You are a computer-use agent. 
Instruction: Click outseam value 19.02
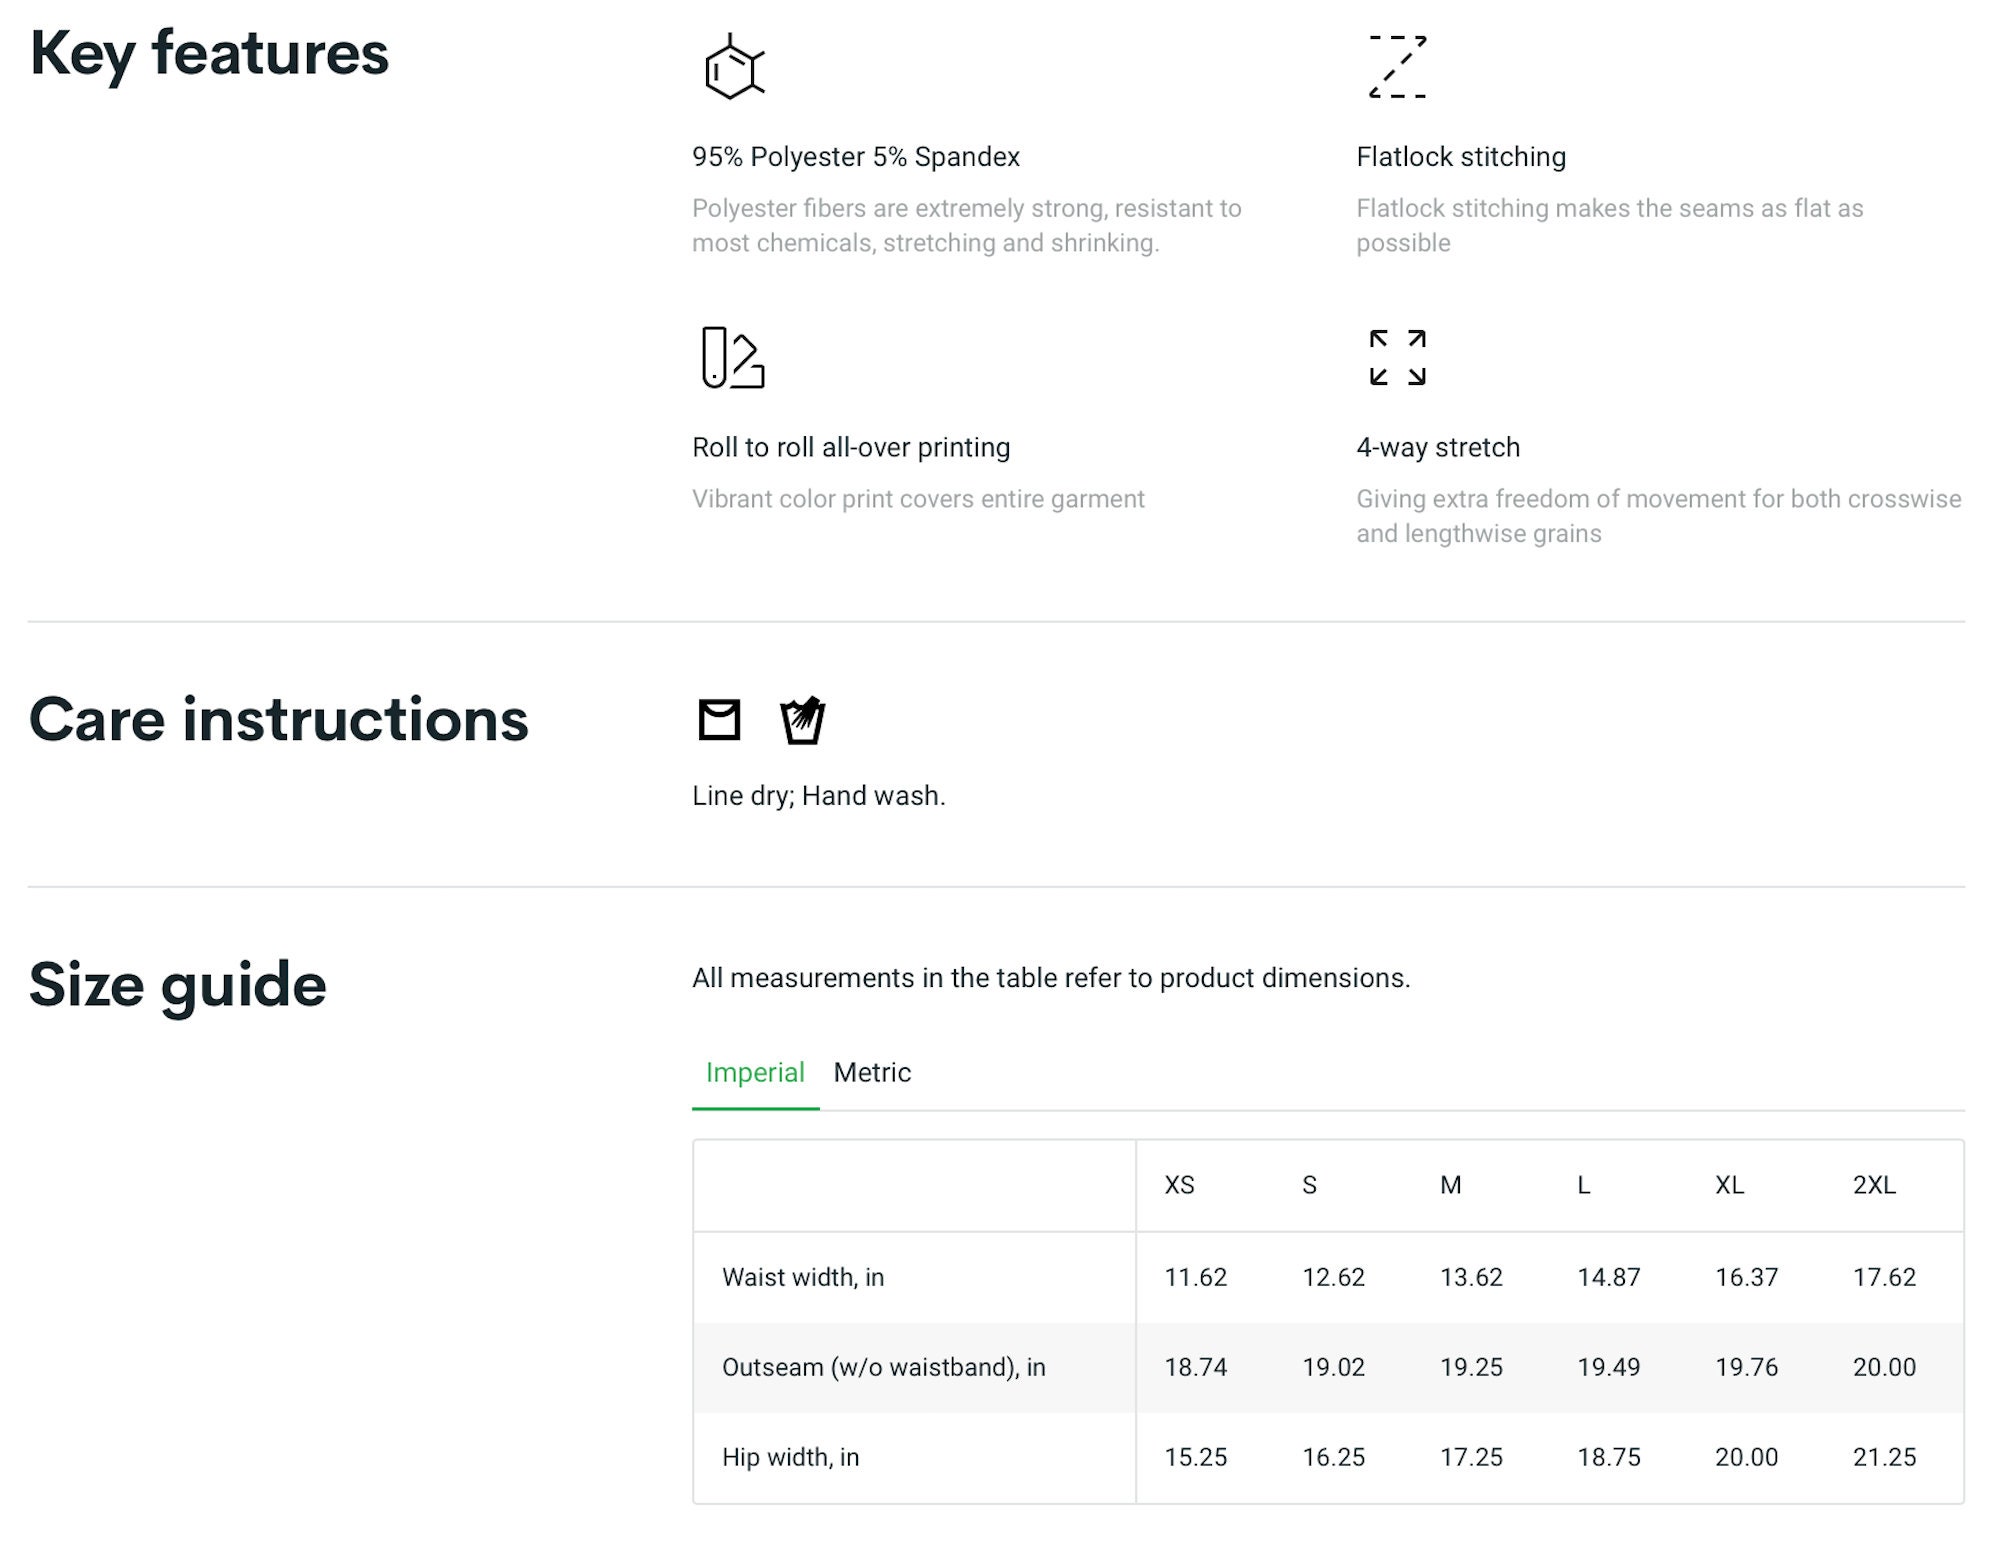point(1333,1367)
